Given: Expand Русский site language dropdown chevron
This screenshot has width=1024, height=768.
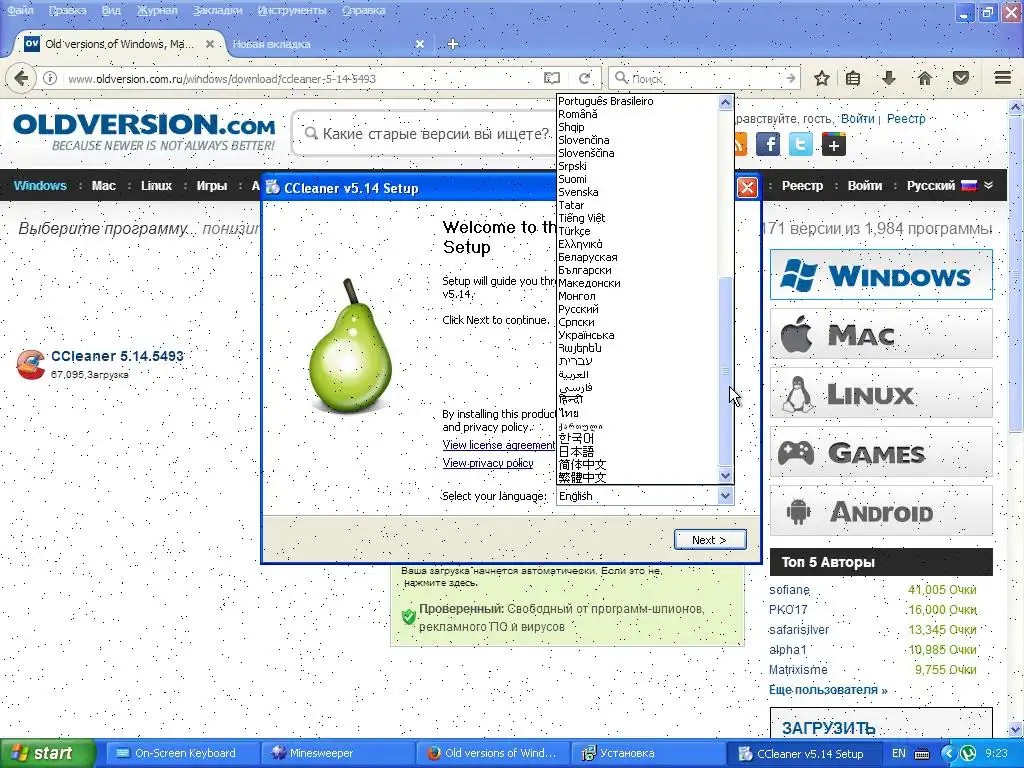Looking at the screenshot, I should click(x=989, y=185).
